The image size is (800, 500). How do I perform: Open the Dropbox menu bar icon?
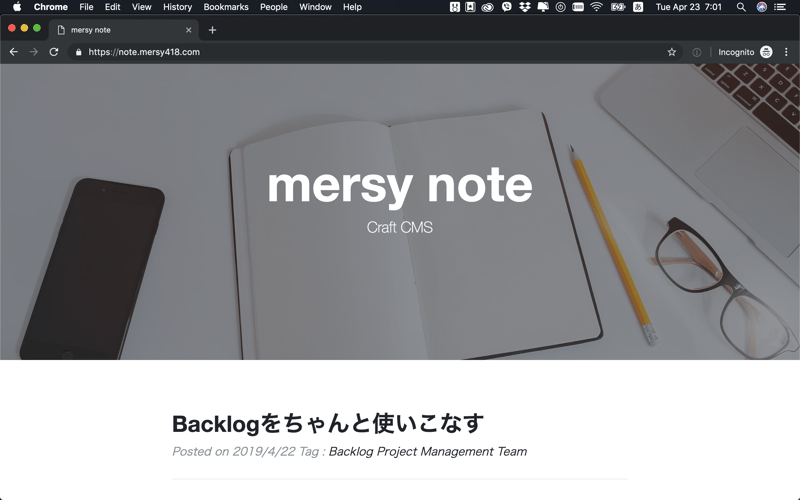pyautogui.click(x=525, y=7)
